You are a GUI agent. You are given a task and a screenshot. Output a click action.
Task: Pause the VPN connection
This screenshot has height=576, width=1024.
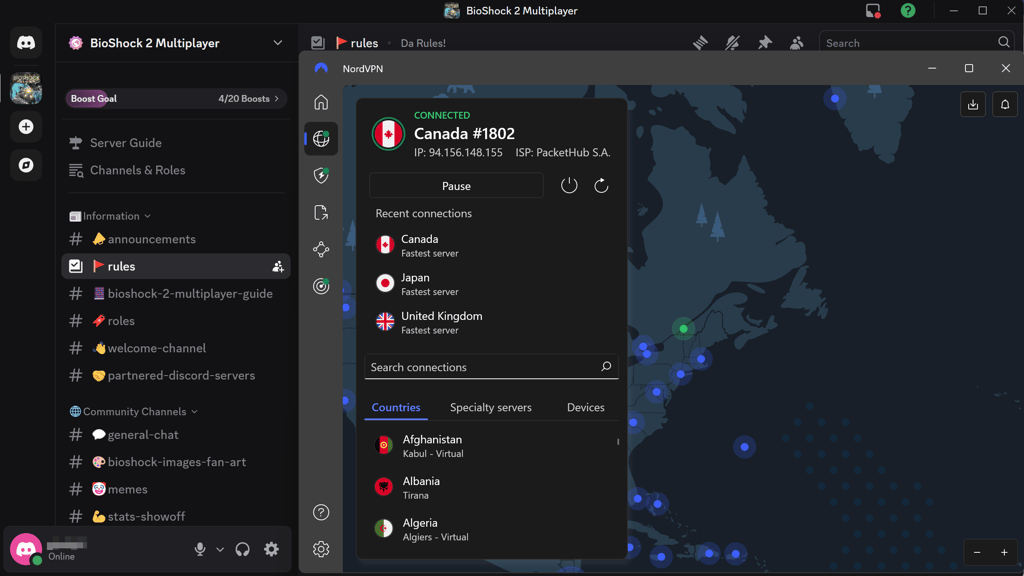(x=456, y=186)
